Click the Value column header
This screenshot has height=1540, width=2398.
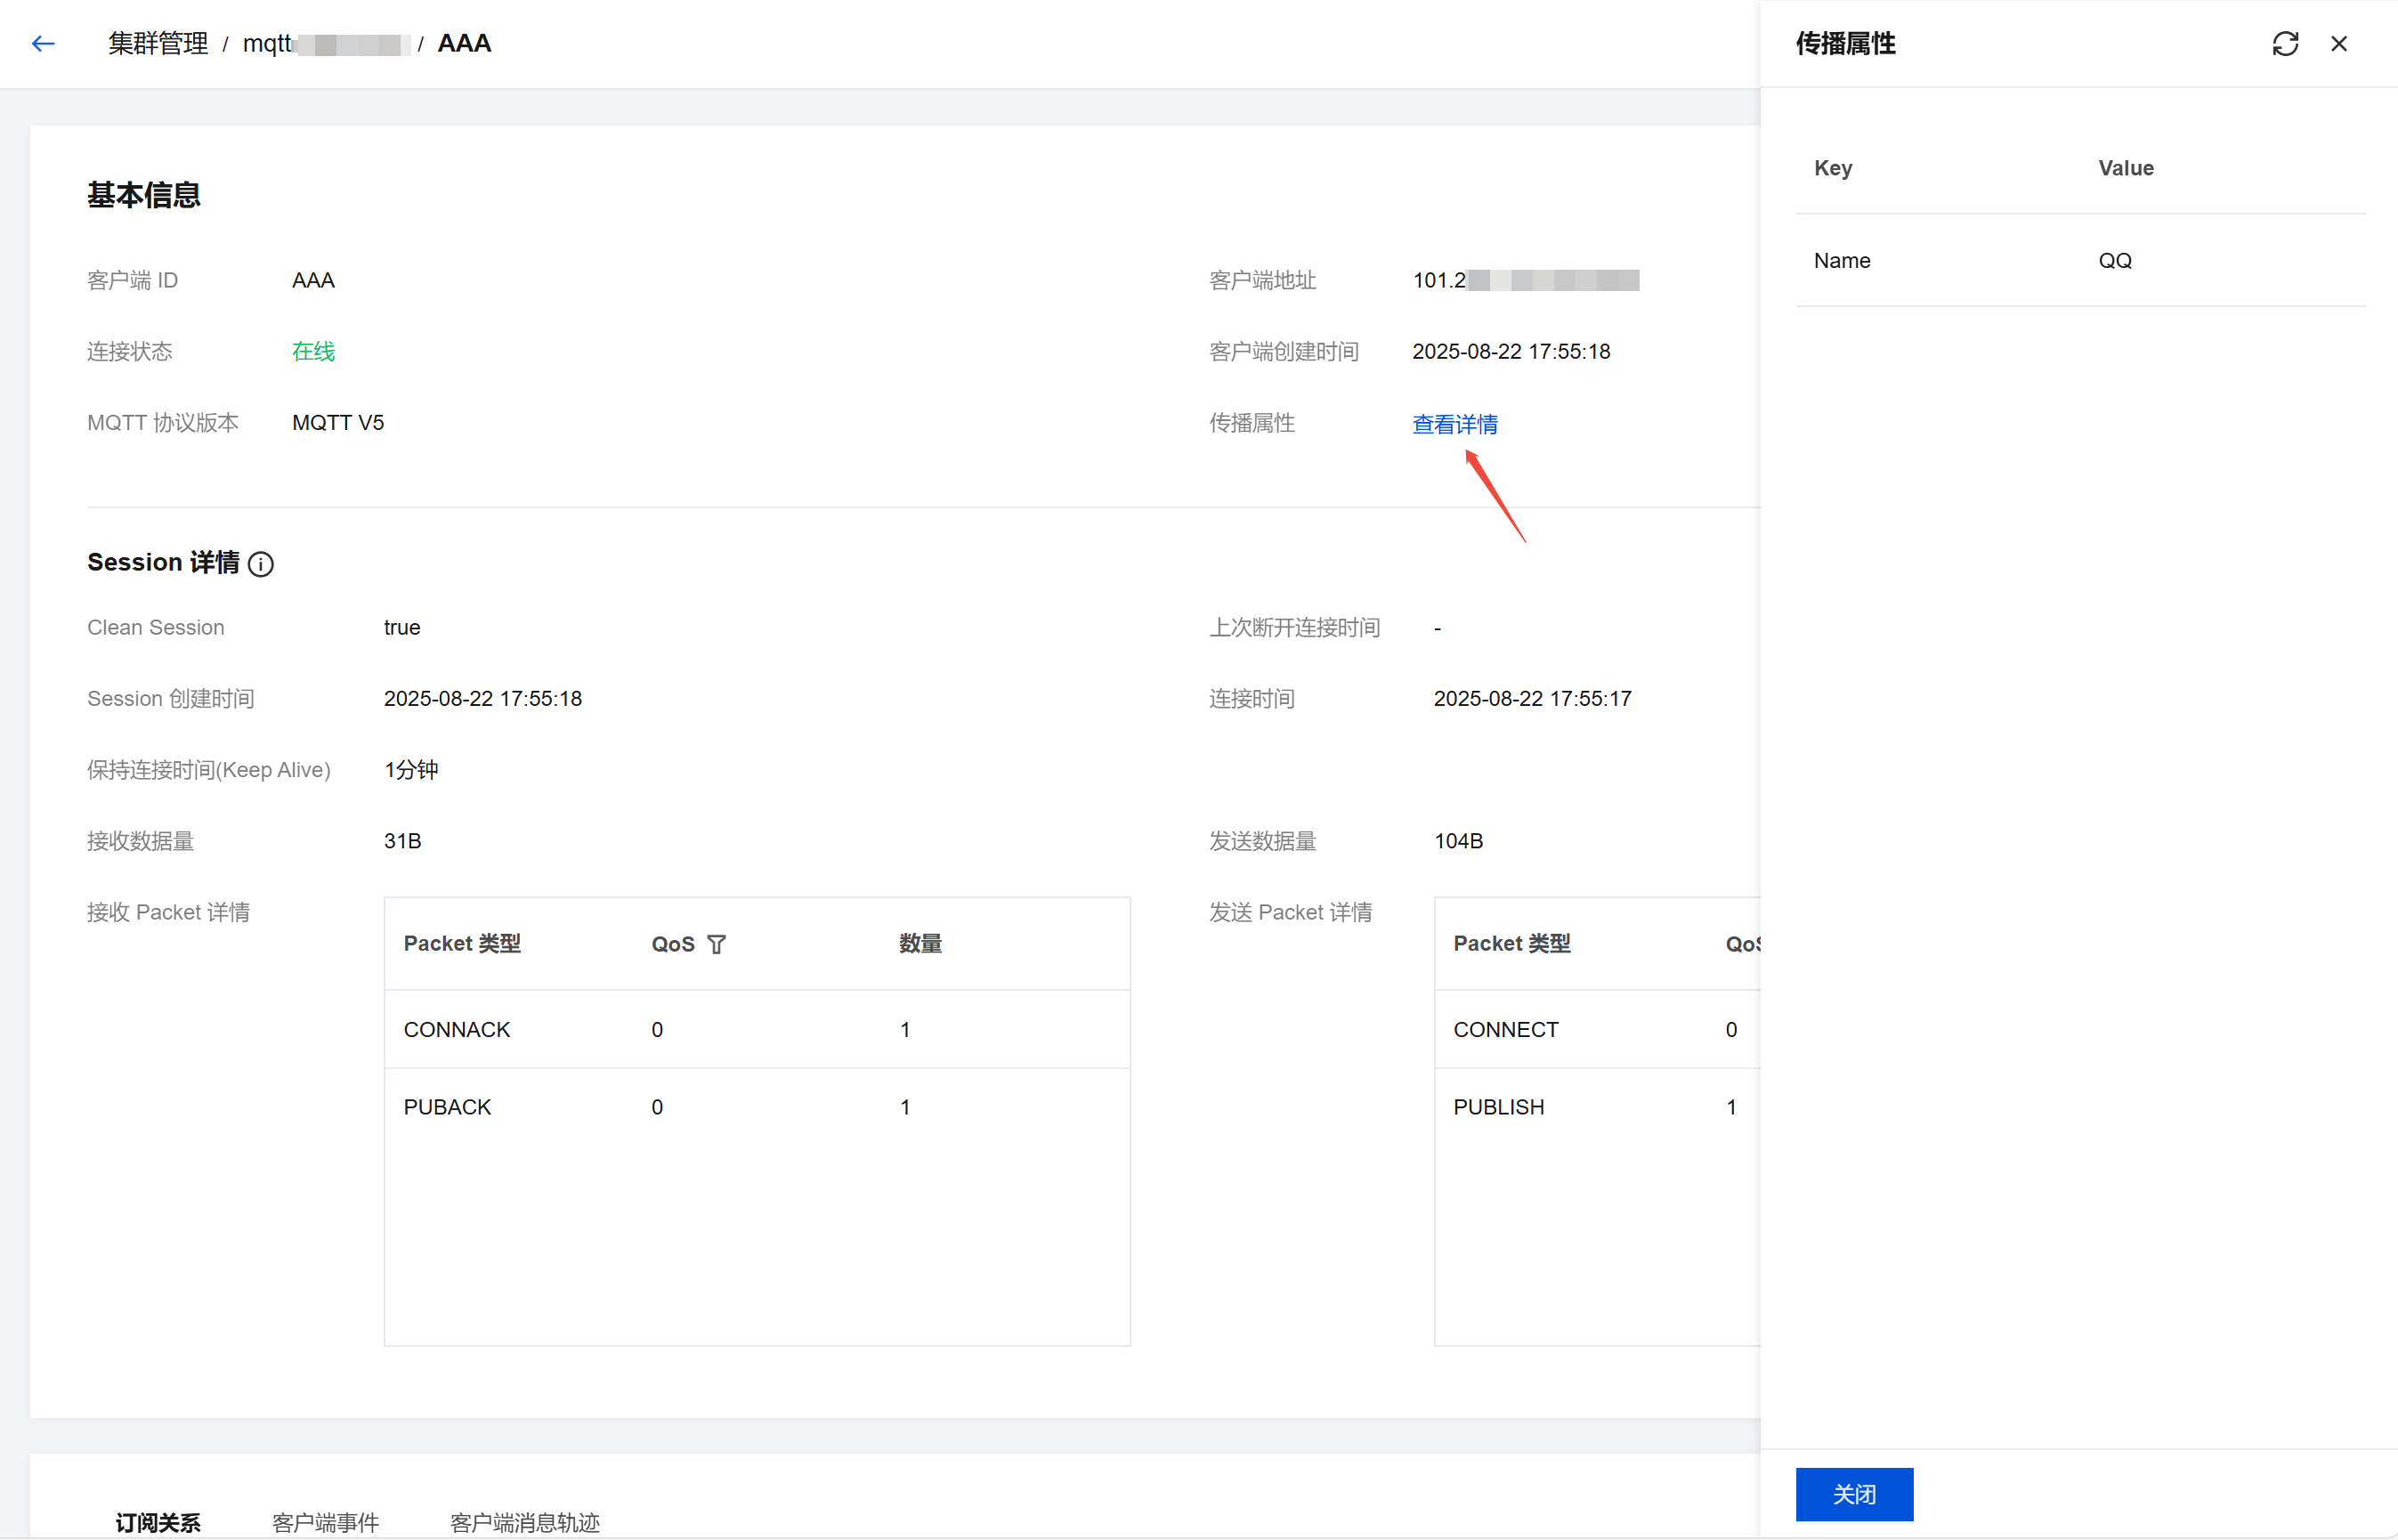(x=2126, y=168)
